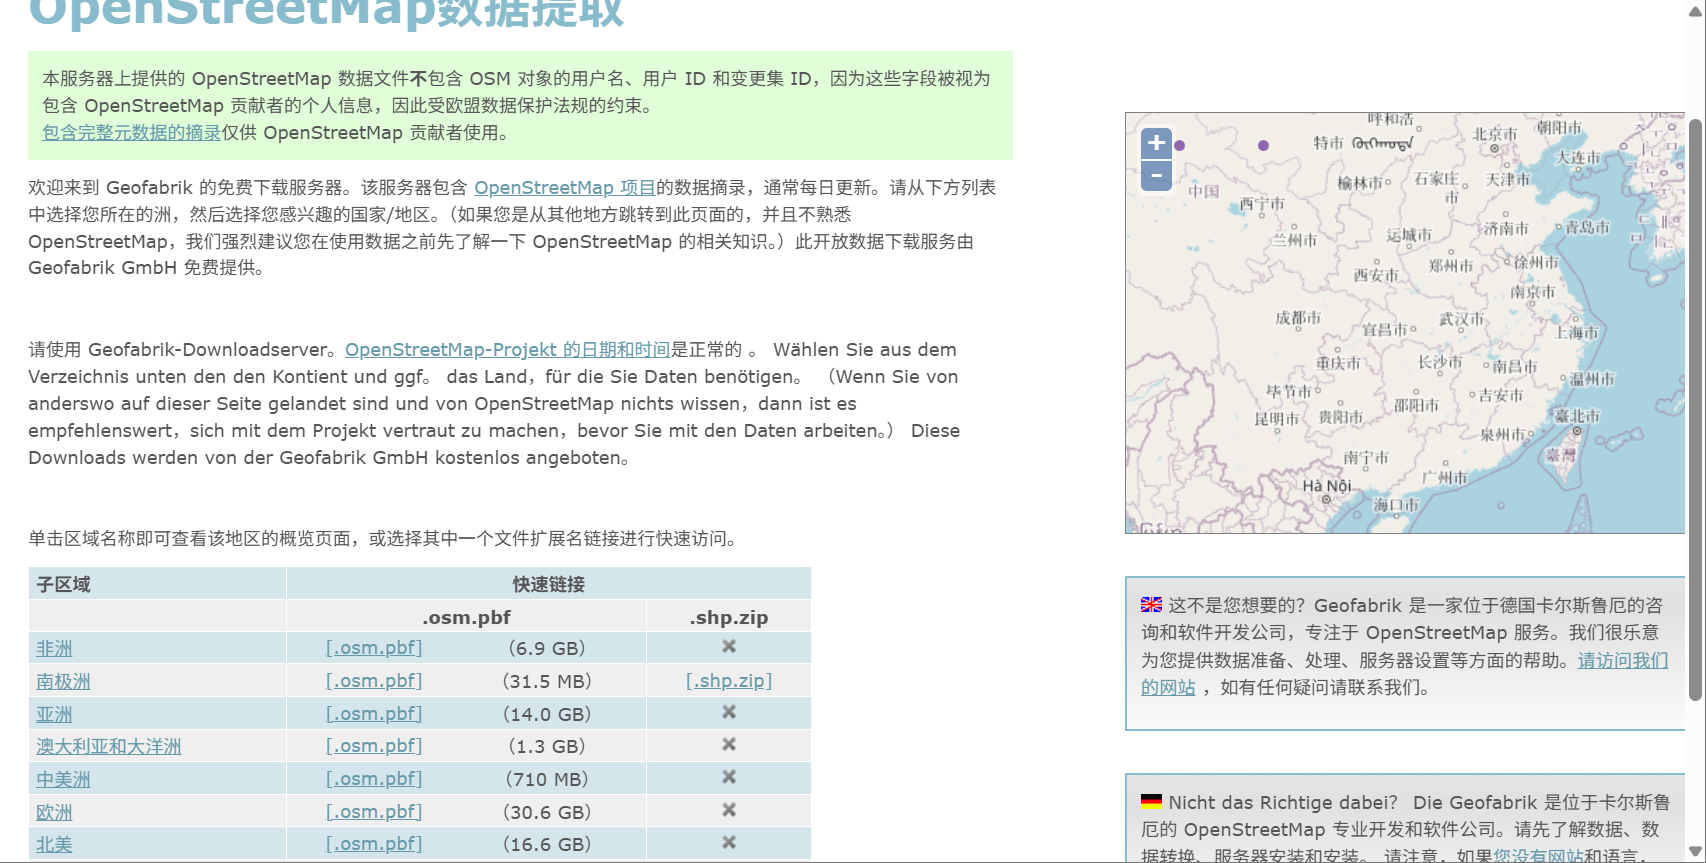1706x863 pixels.
Task: Click the (1.3 GB) size value
Action: (x=547, y=746)
